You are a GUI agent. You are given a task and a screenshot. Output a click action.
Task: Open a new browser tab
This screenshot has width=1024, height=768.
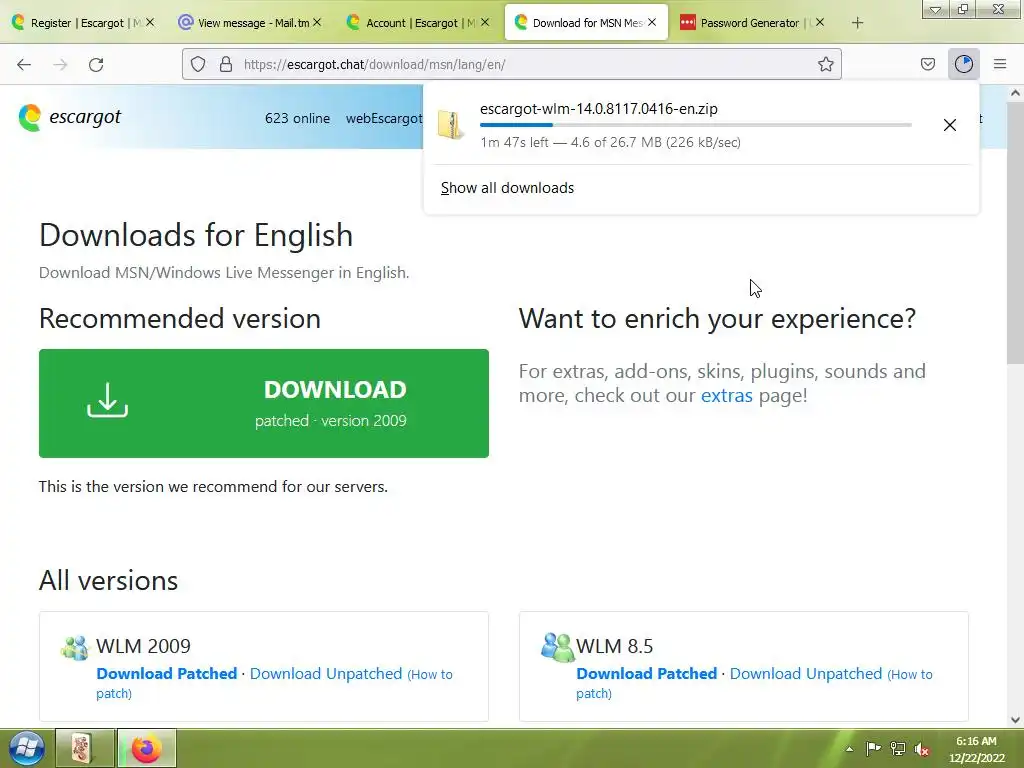click(857, 23)
